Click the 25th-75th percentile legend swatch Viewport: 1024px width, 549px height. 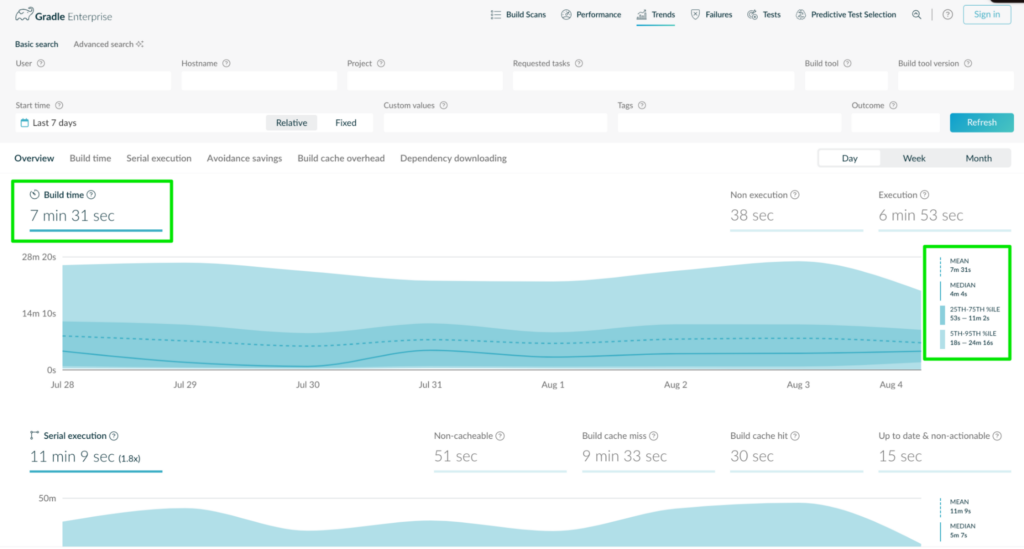point(942,314)
